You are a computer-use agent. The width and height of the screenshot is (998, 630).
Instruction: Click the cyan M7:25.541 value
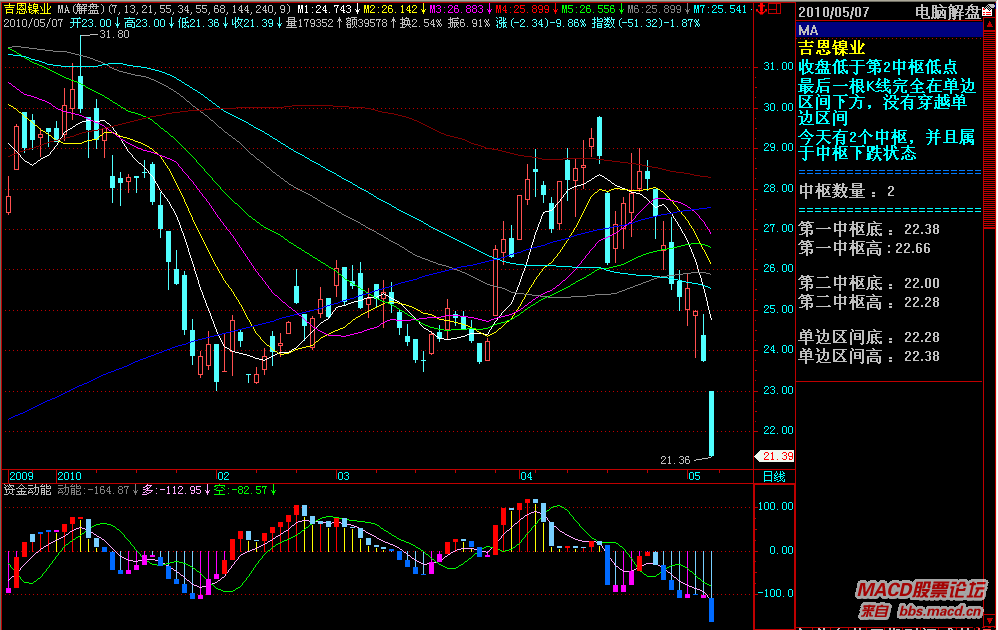point(720,9)
